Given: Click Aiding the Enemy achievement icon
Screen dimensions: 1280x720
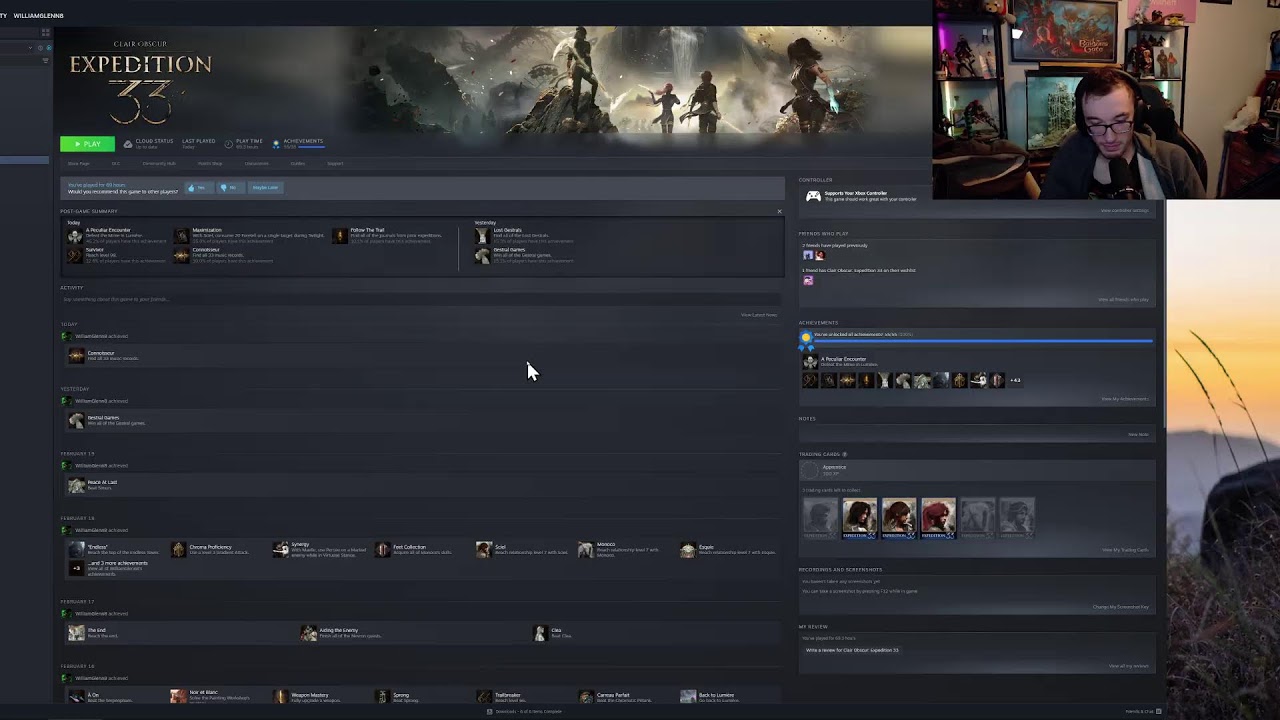Looking at the screenshot, I should coord(308,633).
